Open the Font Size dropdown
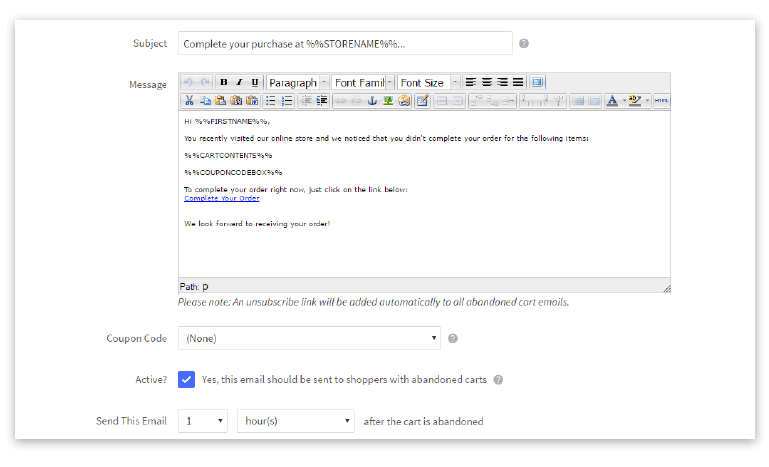 428,82
